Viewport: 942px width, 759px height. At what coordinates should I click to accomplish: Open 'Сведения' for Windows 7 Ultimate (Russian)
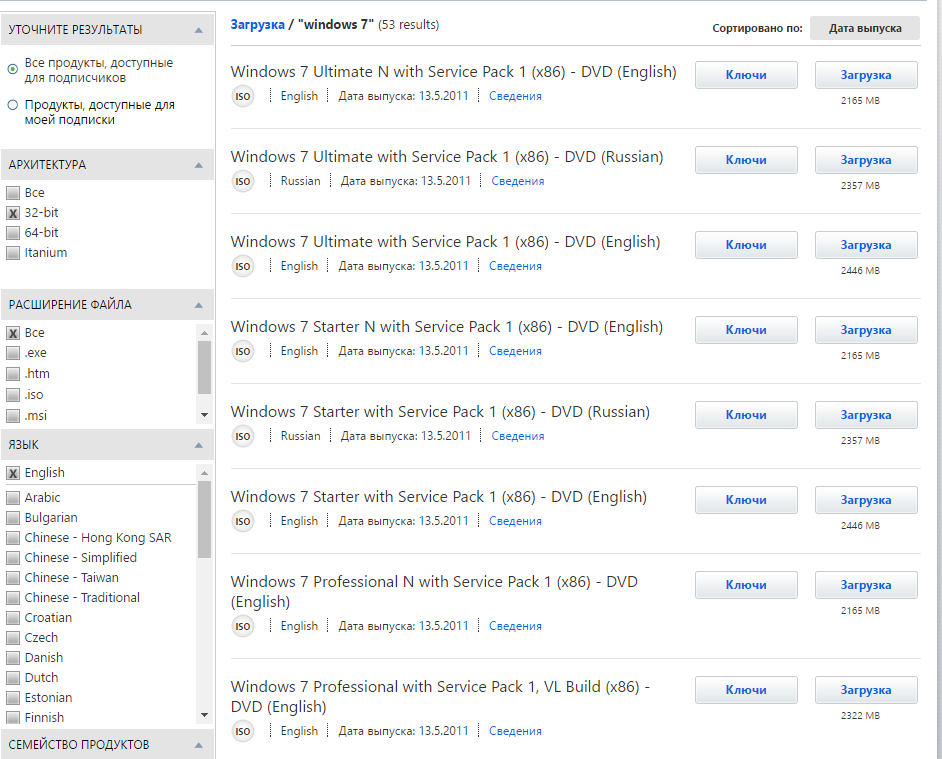tap(518, 181)
